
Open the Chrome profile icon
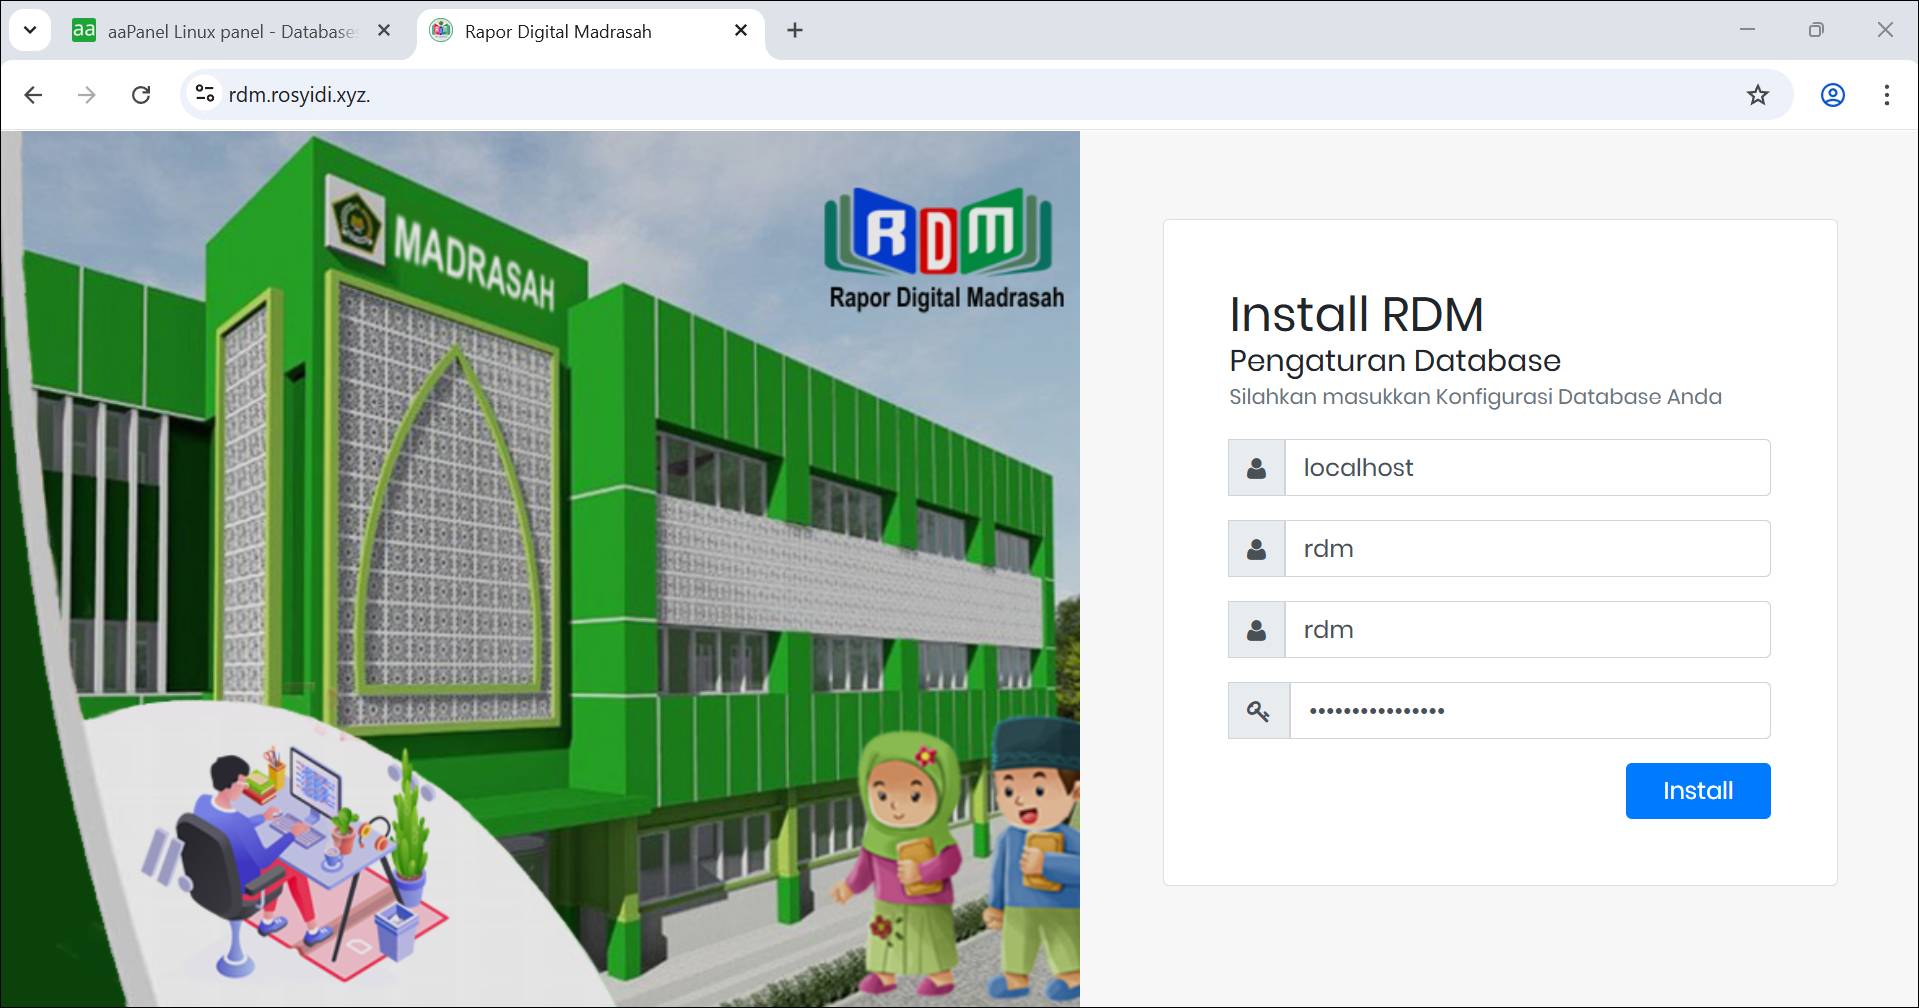pyautogui.click(x=1832, y=95)
